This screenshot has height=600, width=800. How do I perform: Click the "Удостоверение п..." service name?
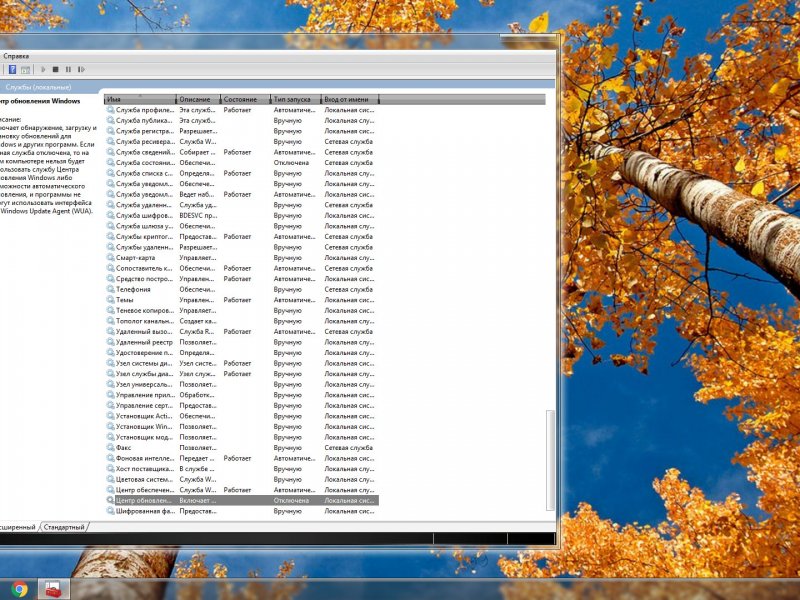(144, 353)
